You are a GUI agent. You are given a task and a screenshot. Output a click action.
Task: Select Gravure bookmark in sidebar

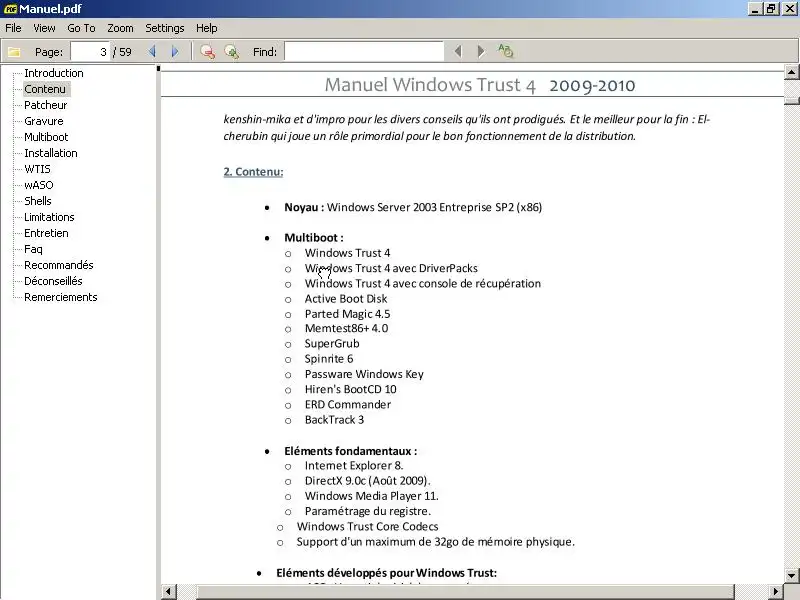(44, 121)
